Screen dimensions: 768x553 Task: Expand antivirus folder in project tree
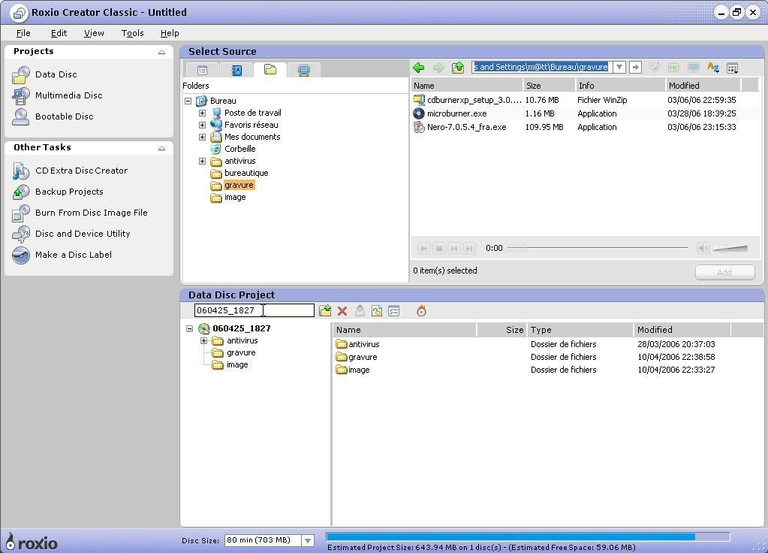pyautogui.click(x=204, y=340)
